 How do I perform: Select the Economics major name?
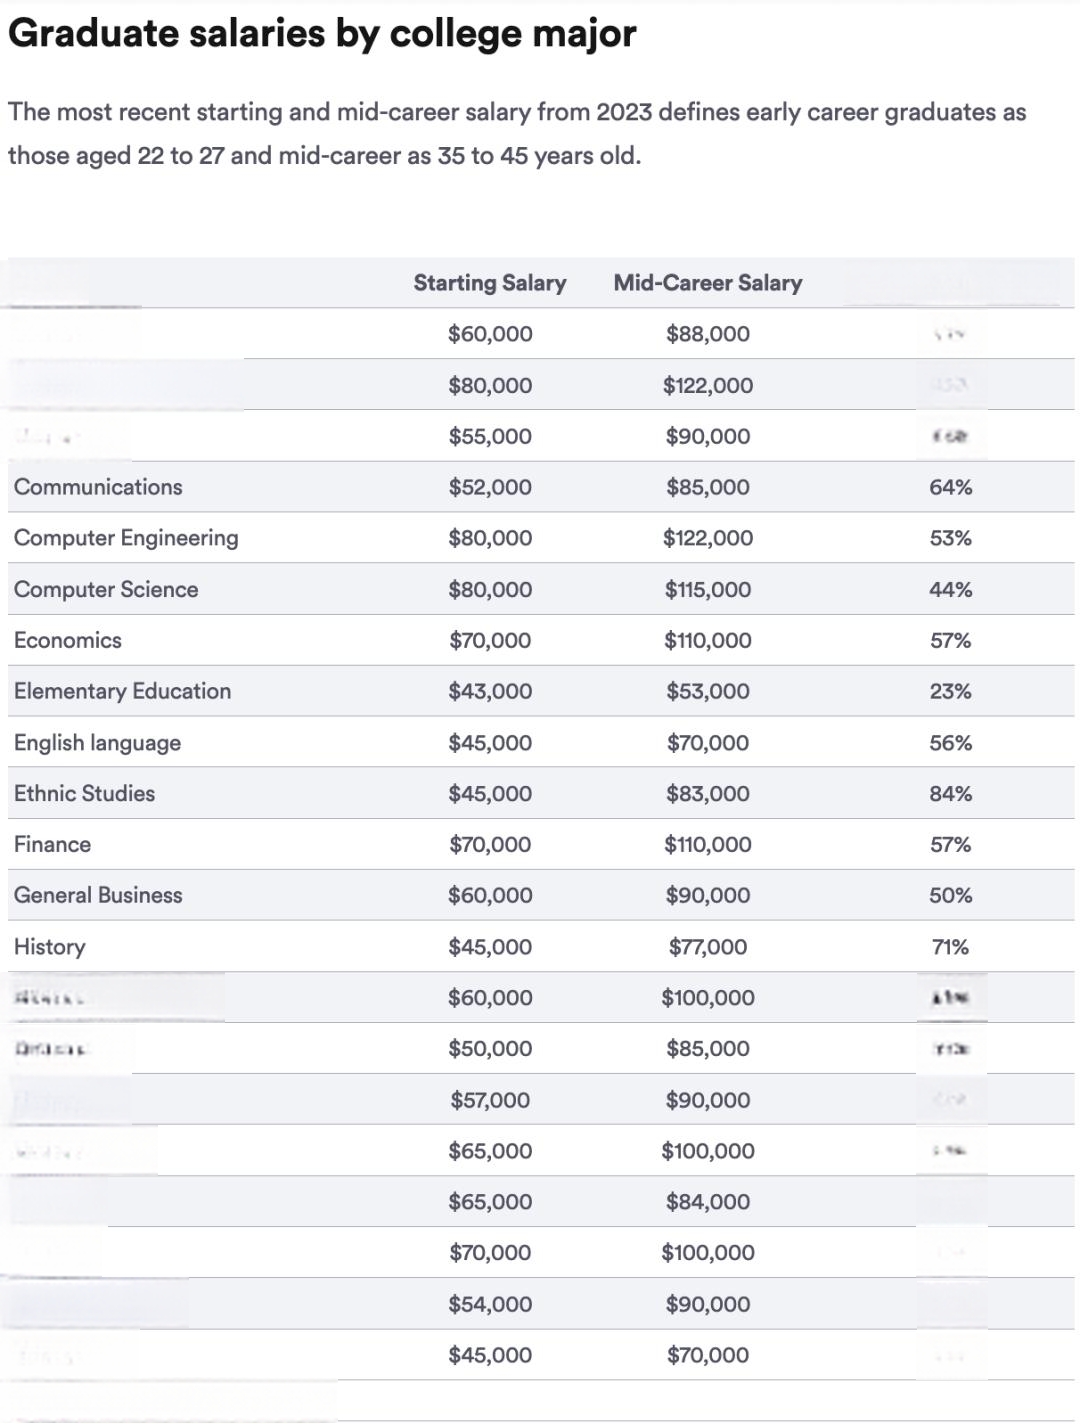point(68,640)
